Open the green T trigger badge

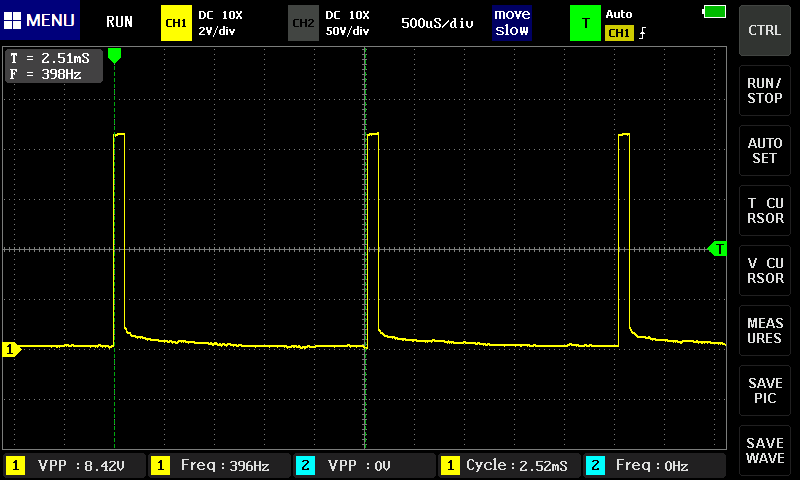(585, 23)
